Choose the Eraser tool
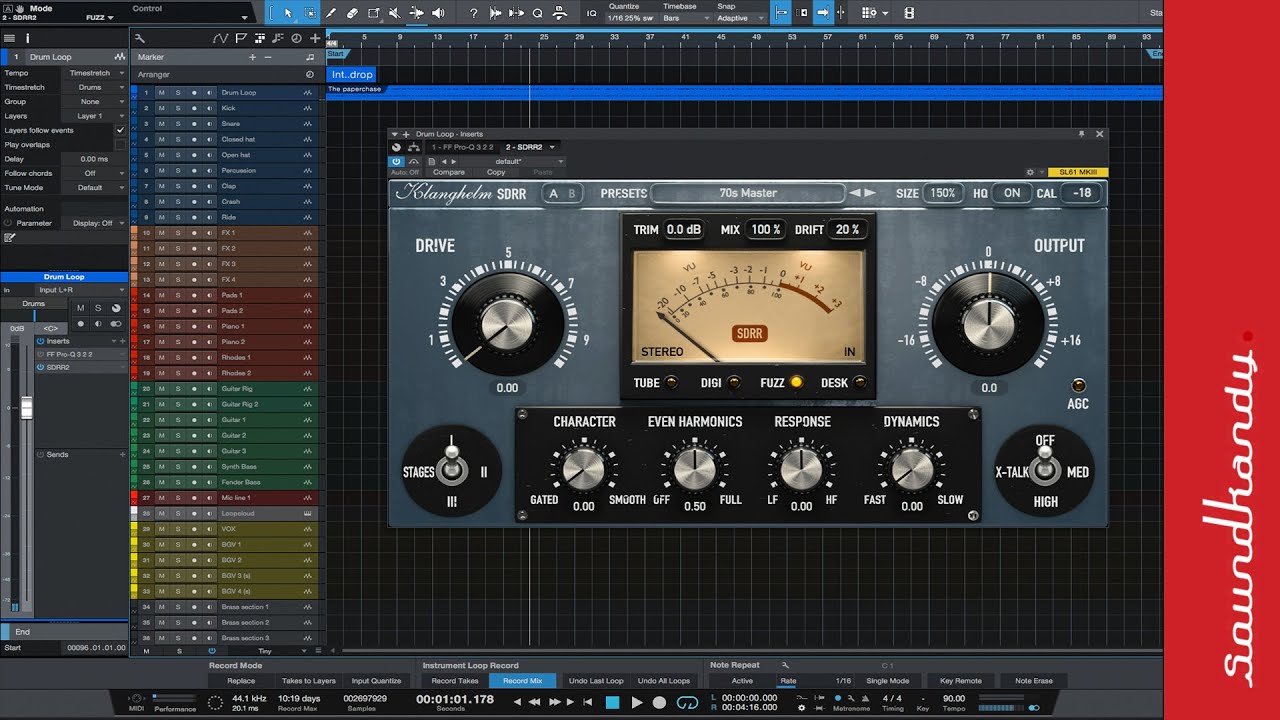Viewport: 1280px width, 720px height. (x=352, y=13)
